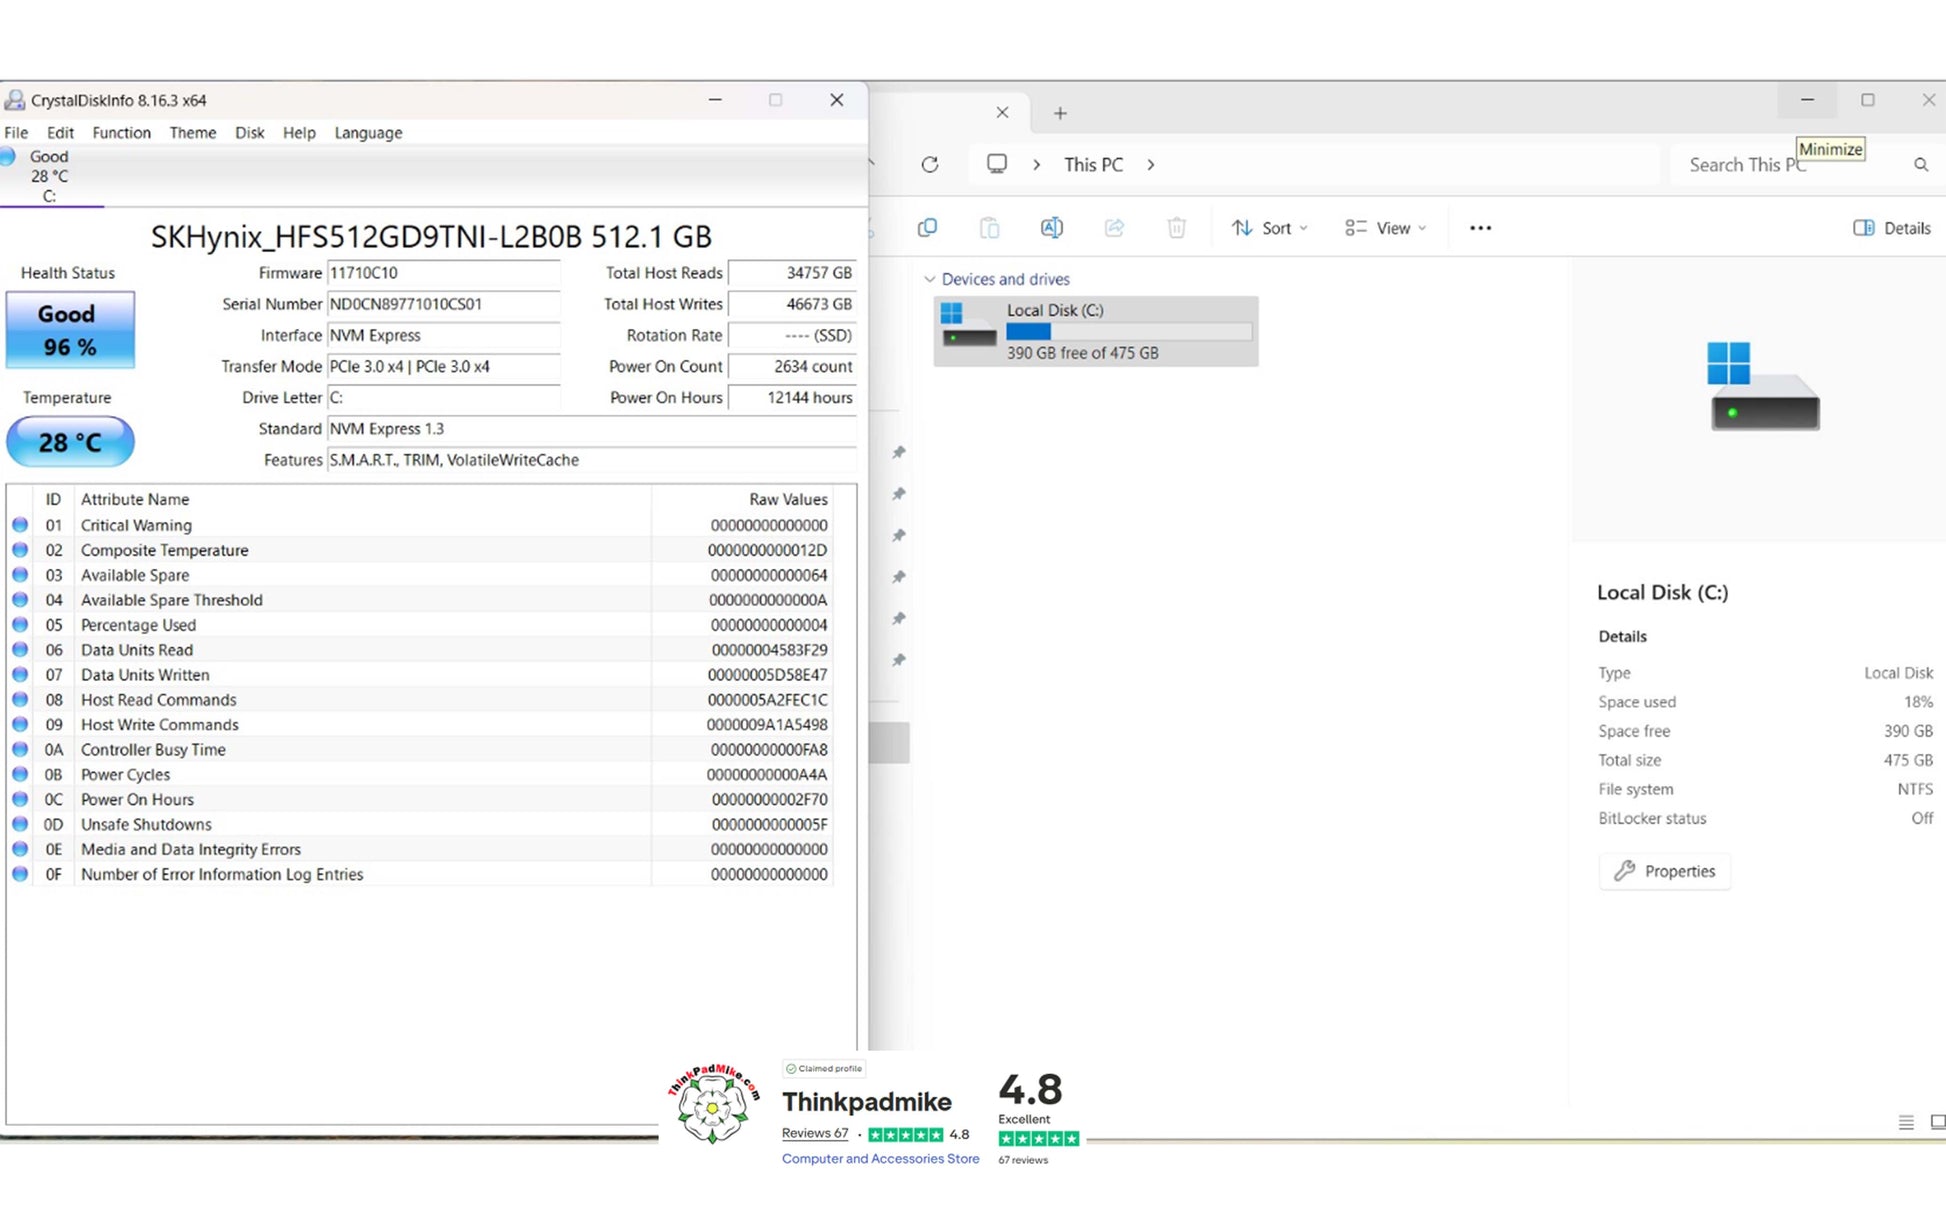Viewport: 1946px width, 1223px height.
Task: Click the Rename icon in Explorer toolbar
Action: click(1051, 228)
